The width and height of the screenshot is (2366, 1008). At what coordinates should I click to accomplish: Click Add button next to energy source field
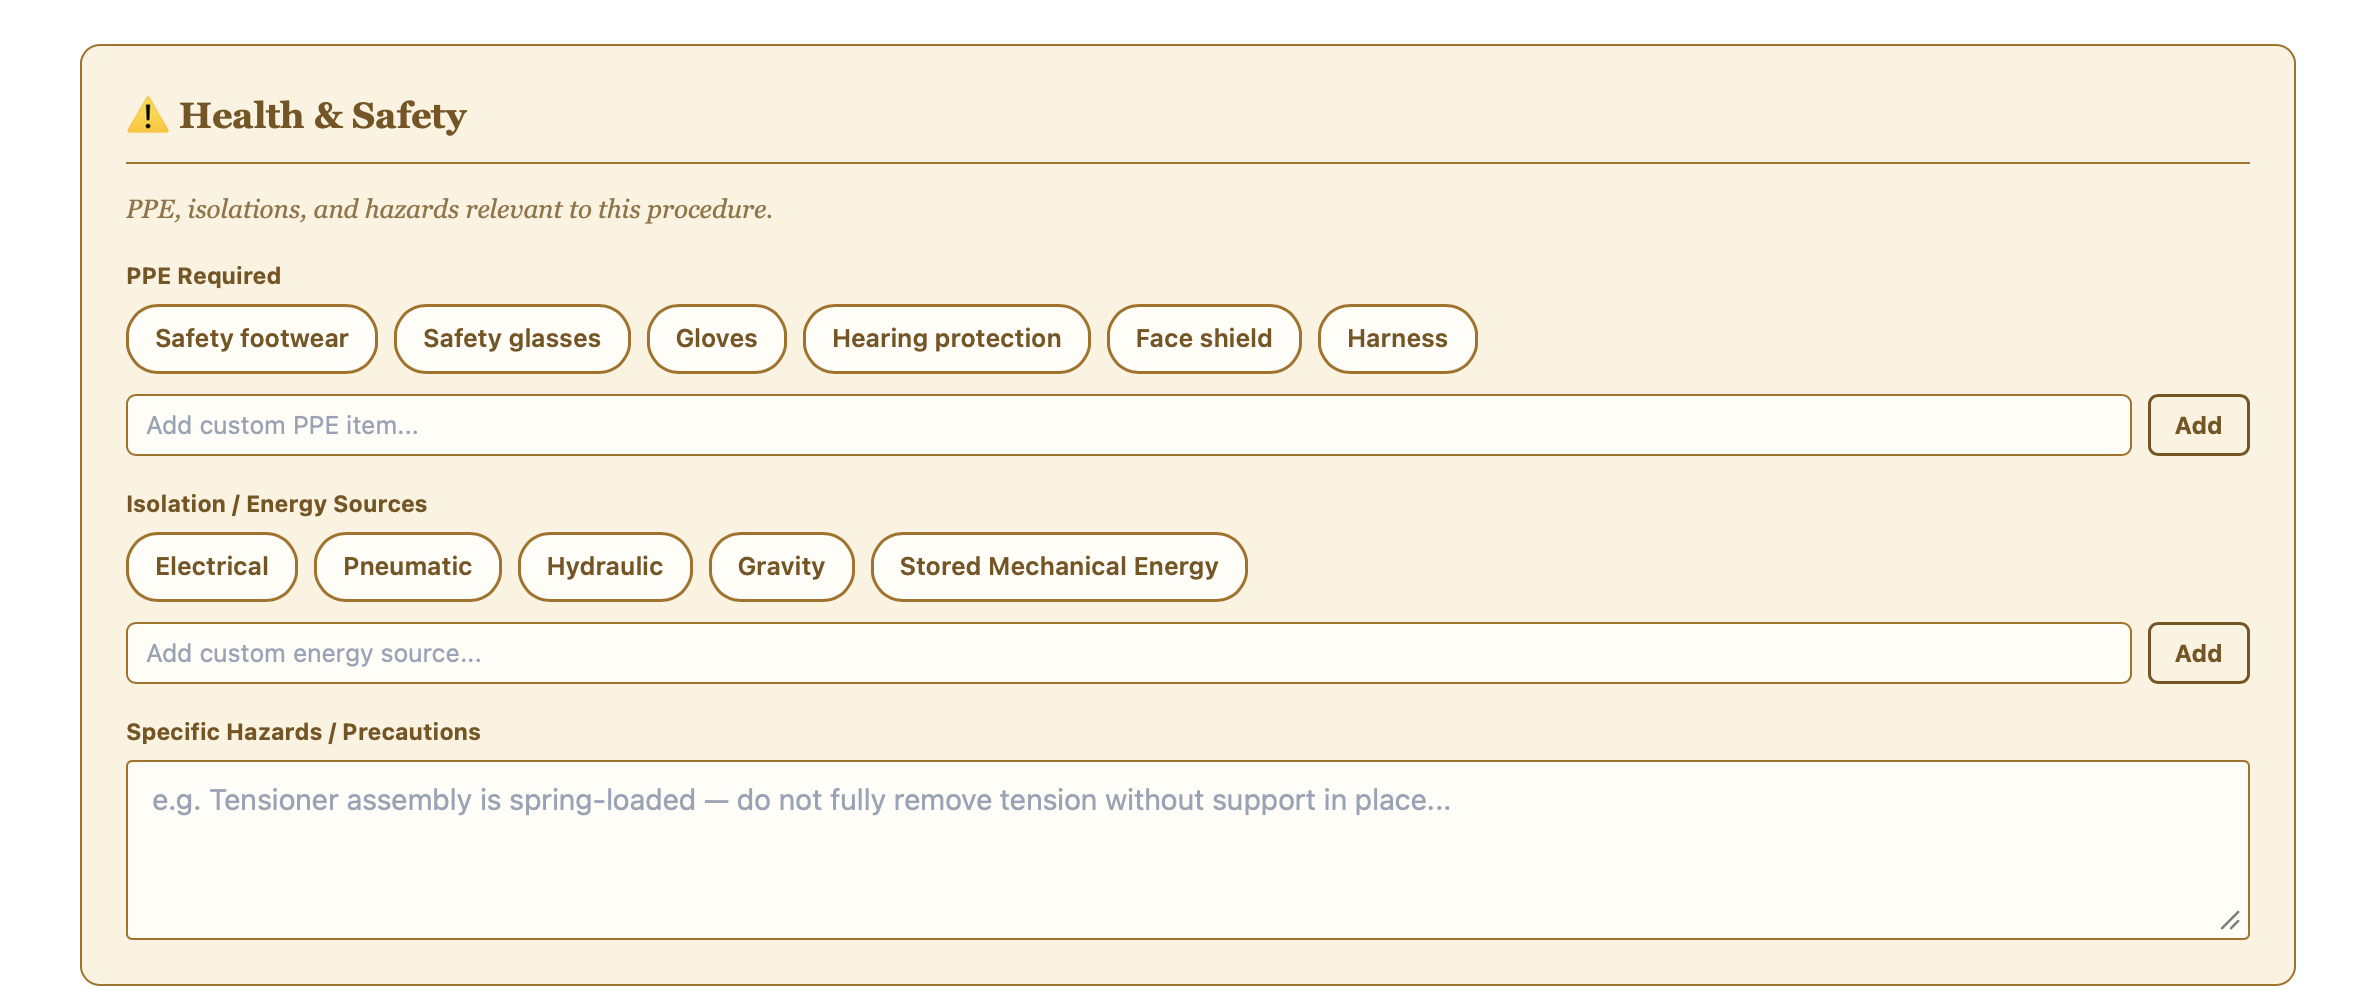[x=2199, y=653]
